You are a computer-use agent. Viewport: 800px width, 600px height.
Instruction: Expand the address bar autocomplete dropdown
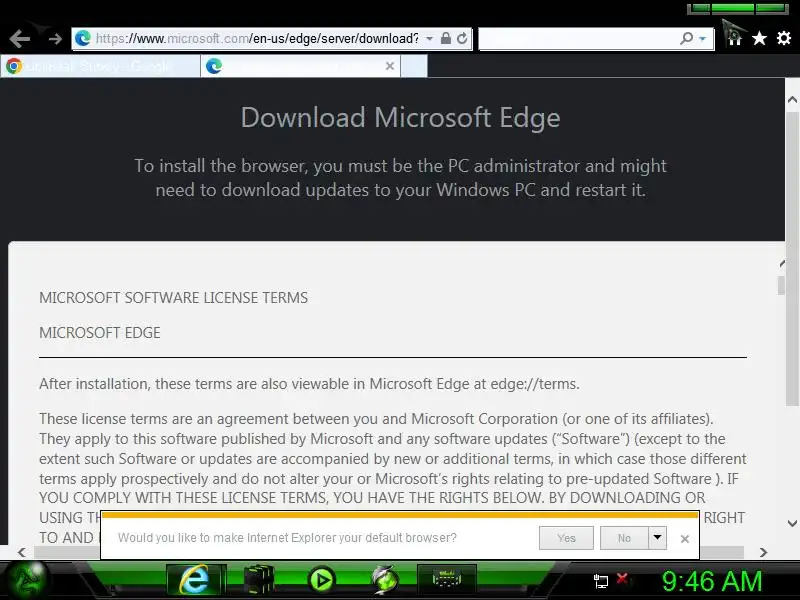[x=430, y=39]
